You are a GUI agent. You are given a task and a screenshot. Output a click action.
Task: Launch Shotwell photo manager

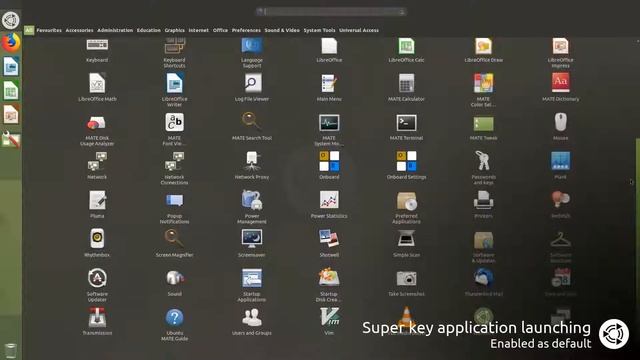pos(329,243)
